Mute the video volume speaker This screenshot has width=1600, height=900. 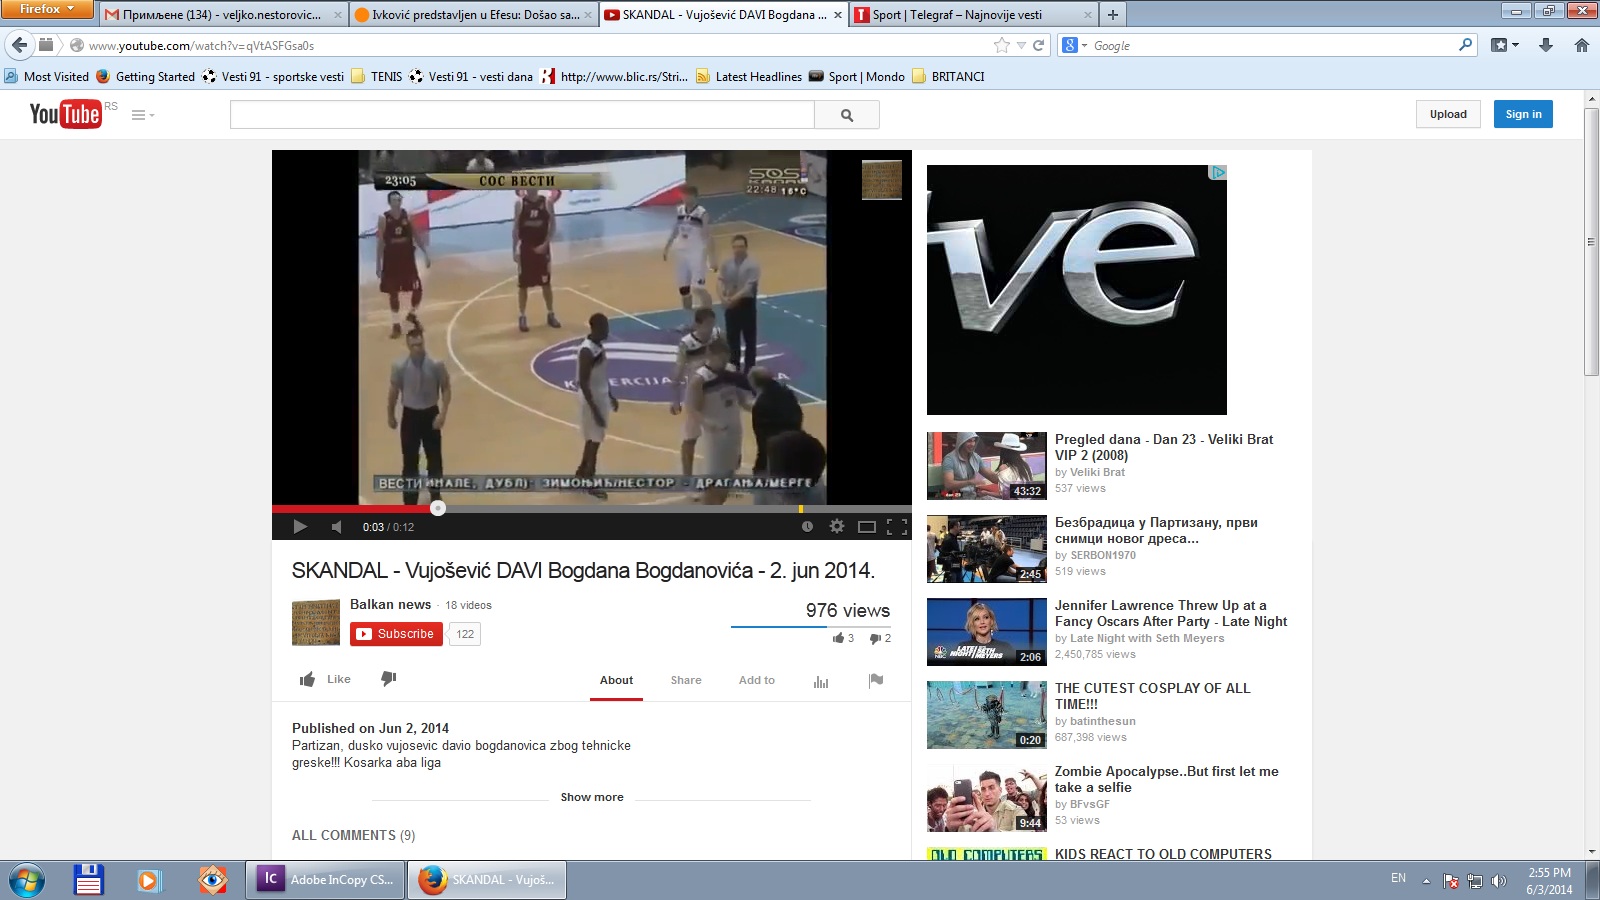(337, 526)
